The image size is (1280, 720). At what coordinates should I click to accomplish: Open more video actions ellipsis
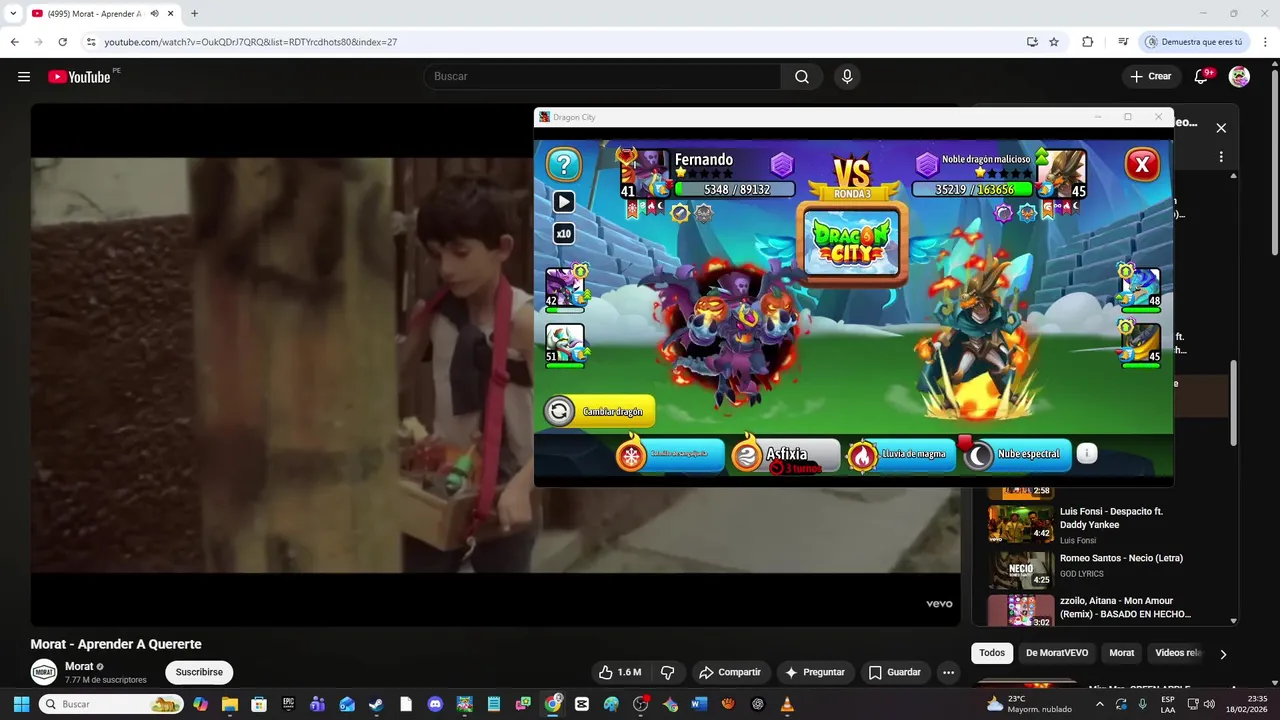click(x=949, y=672)
